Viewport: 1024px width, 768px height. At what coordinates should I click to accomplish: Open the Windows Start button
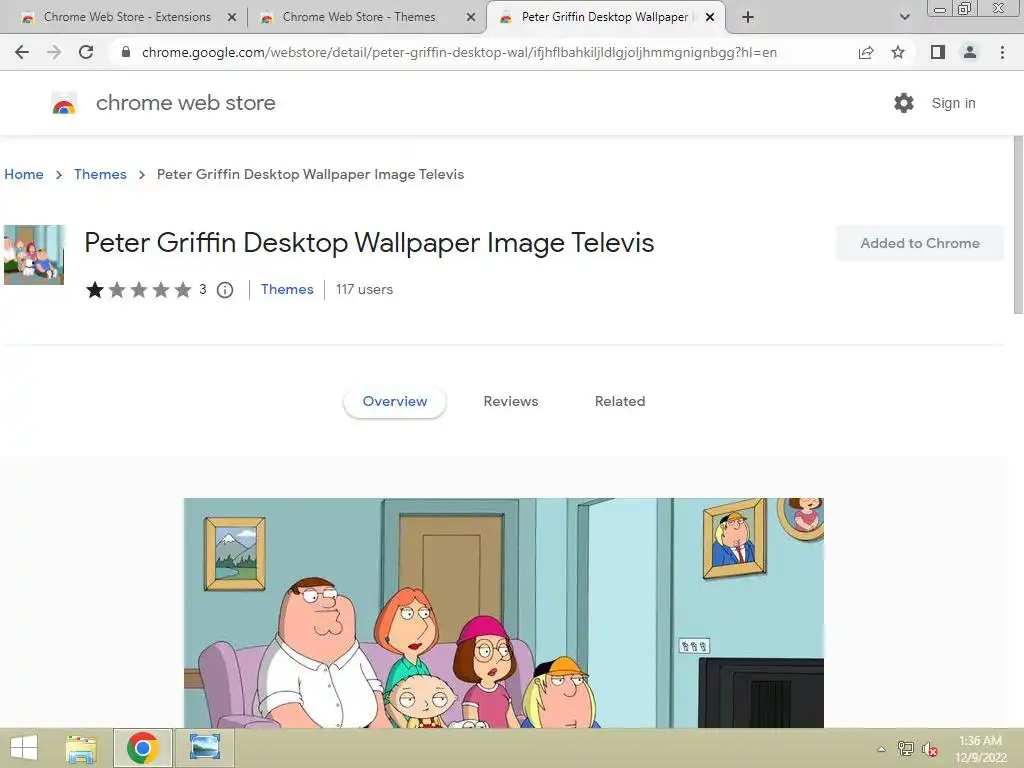(24, 748)
